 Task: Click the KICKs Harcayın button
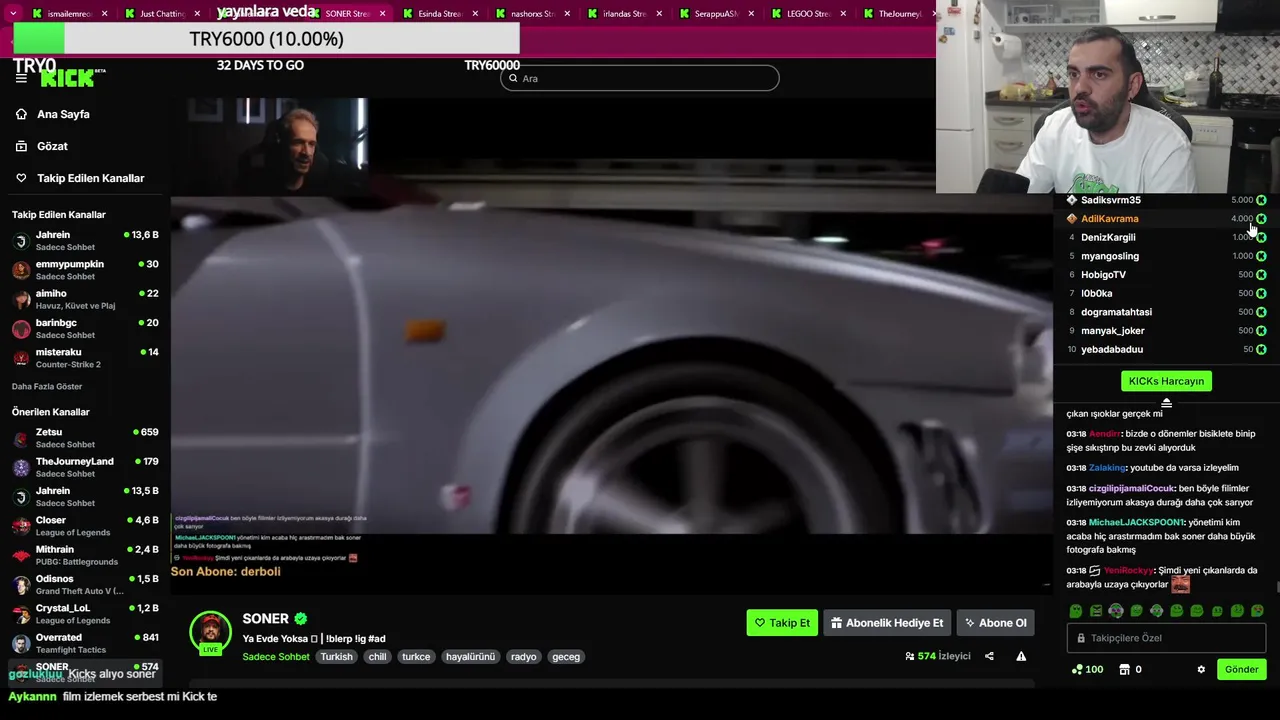click(x=1166, y=381)
